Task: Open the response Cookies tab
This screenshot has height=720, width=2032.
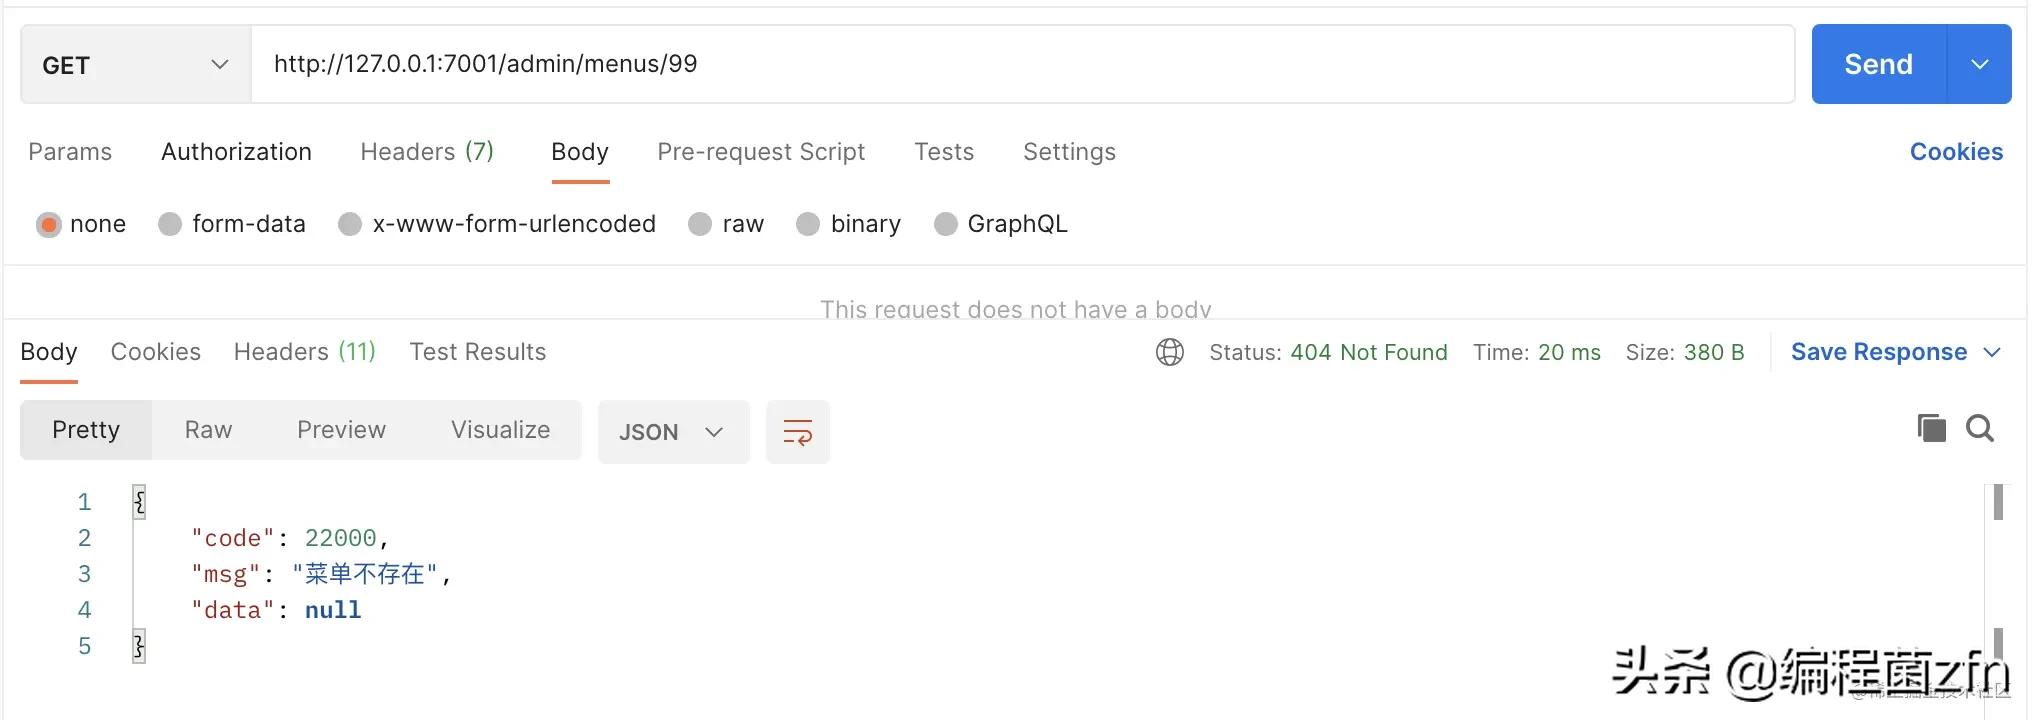Action: point(156,352)
